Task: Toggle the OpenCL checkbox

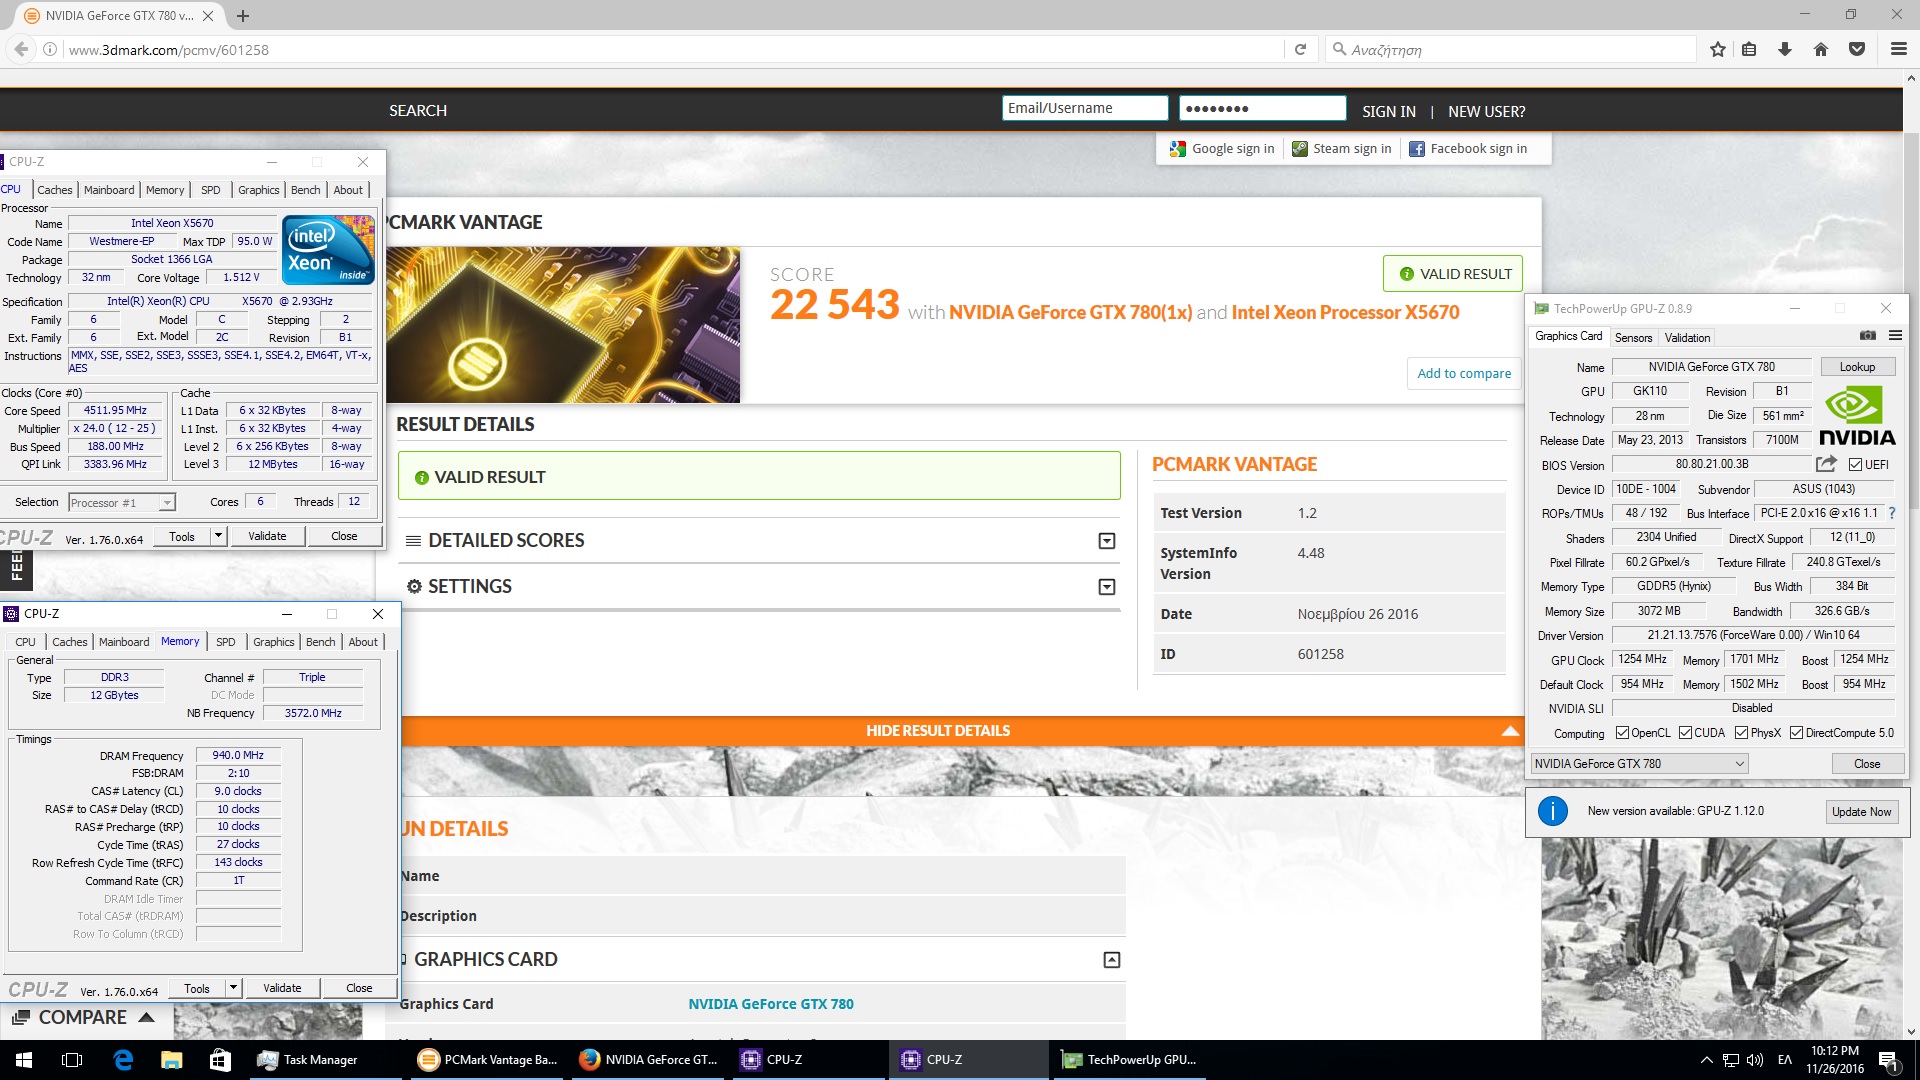Action: point(1622,733)
